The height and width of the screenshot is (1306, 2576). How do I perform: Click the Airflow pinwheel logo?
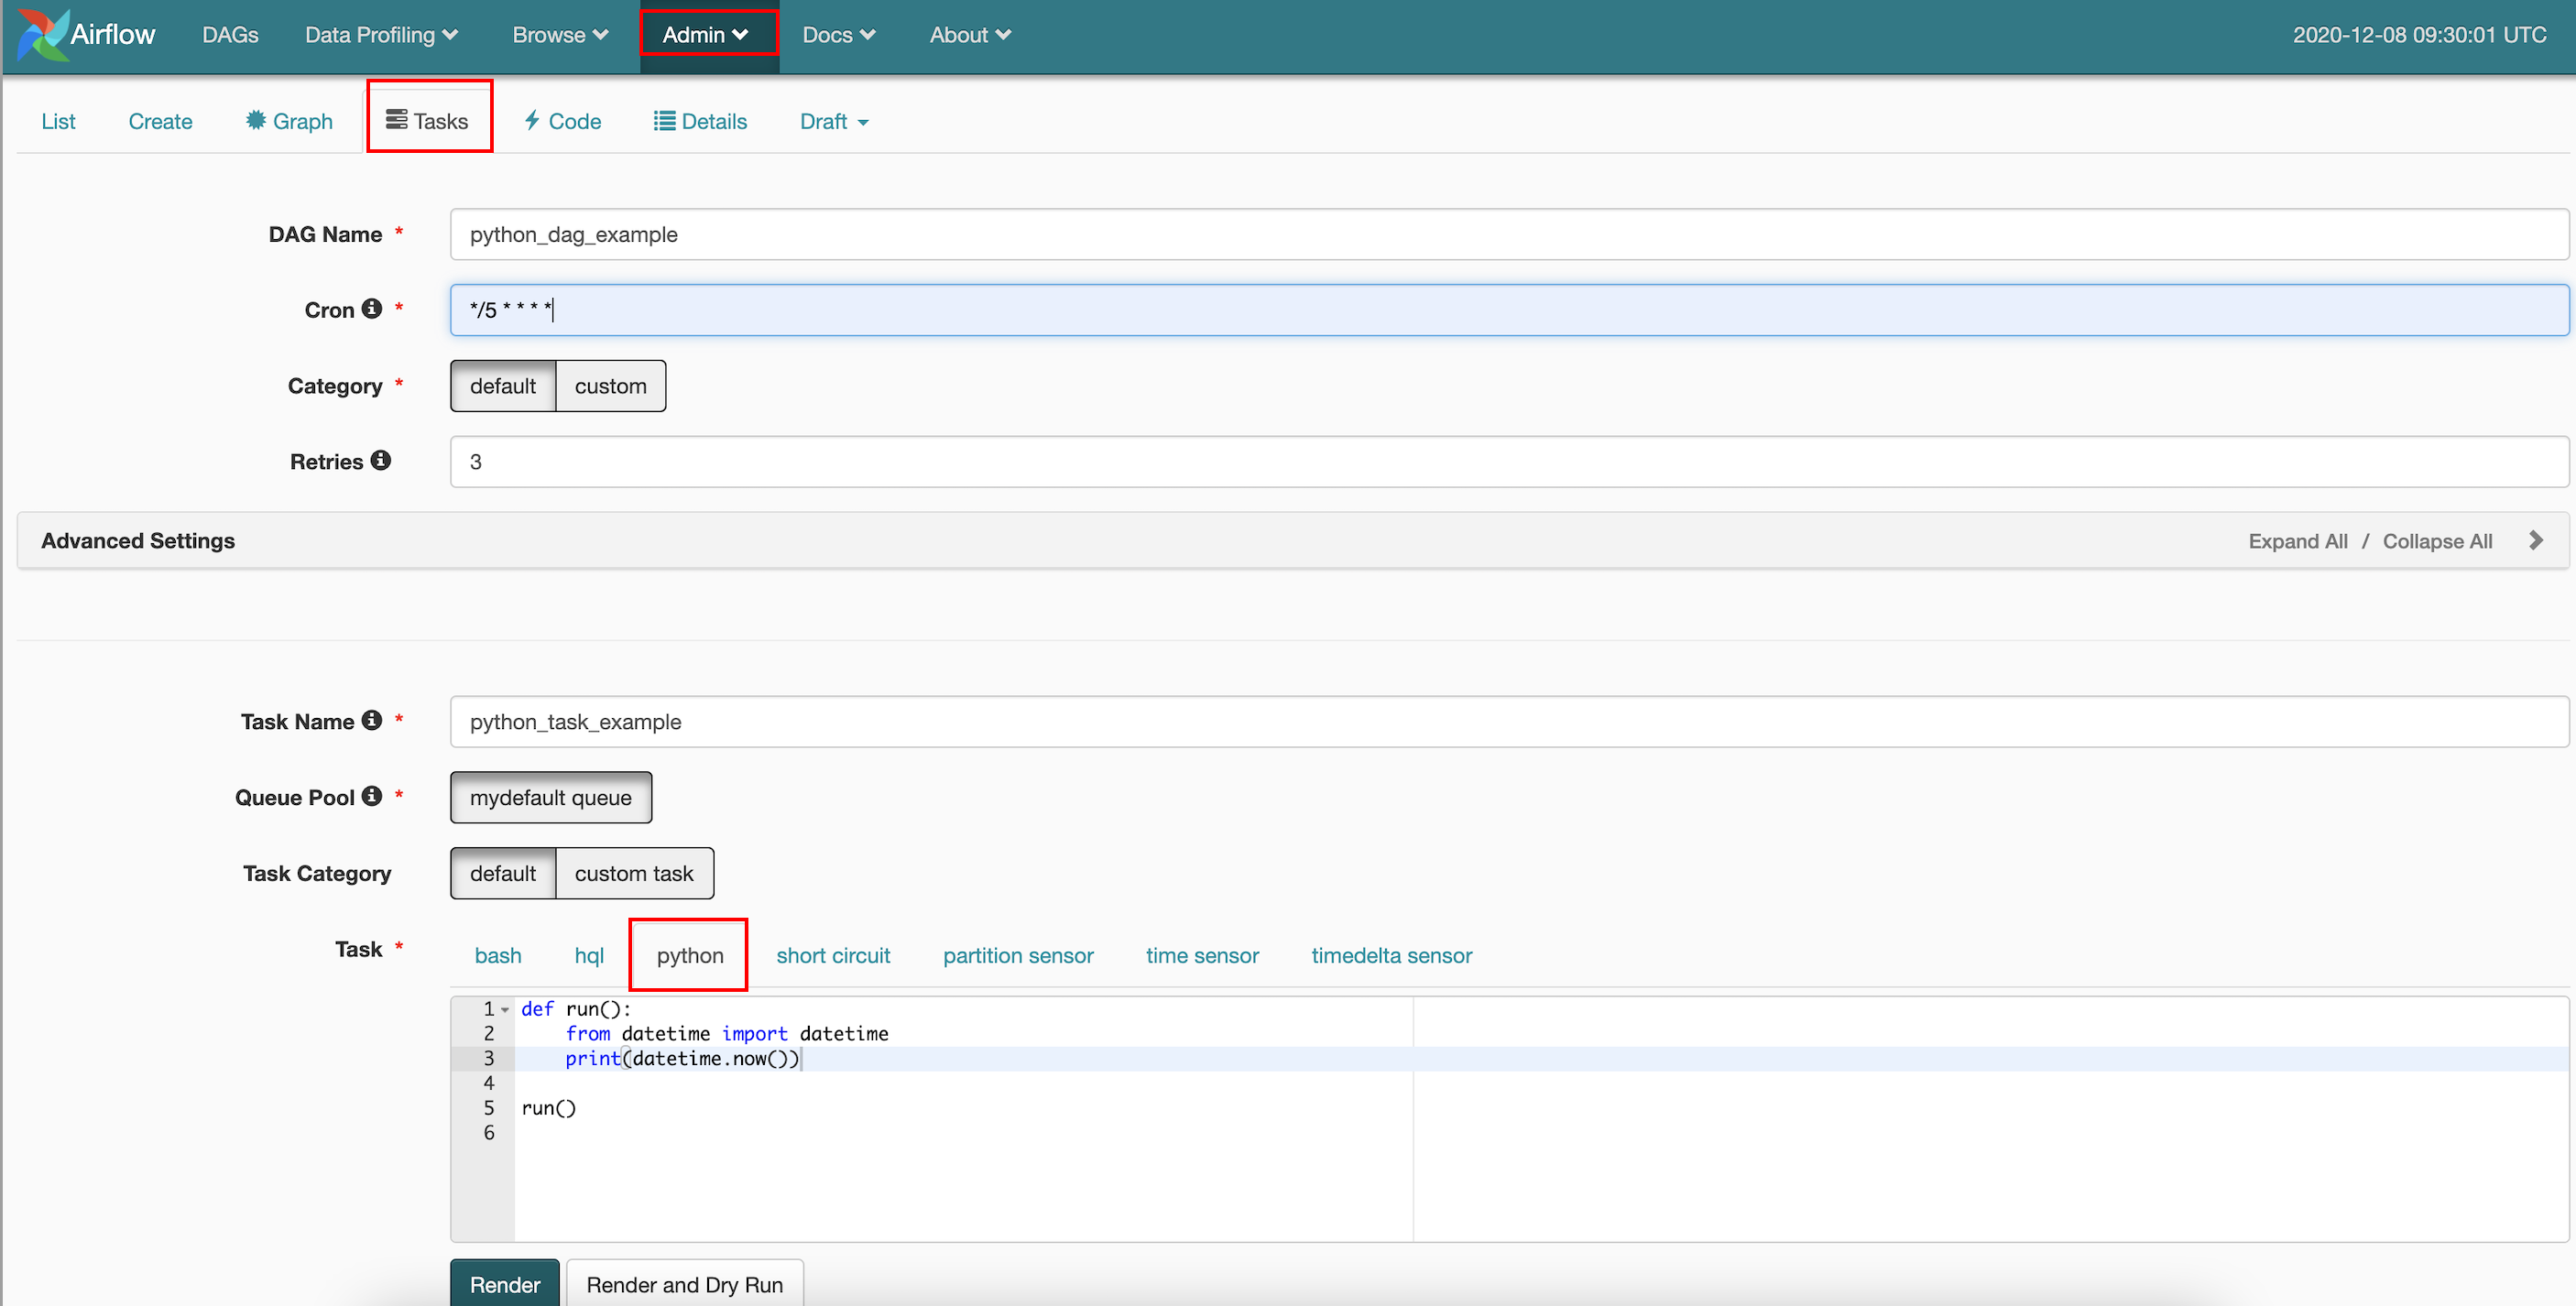pos(42,35)
